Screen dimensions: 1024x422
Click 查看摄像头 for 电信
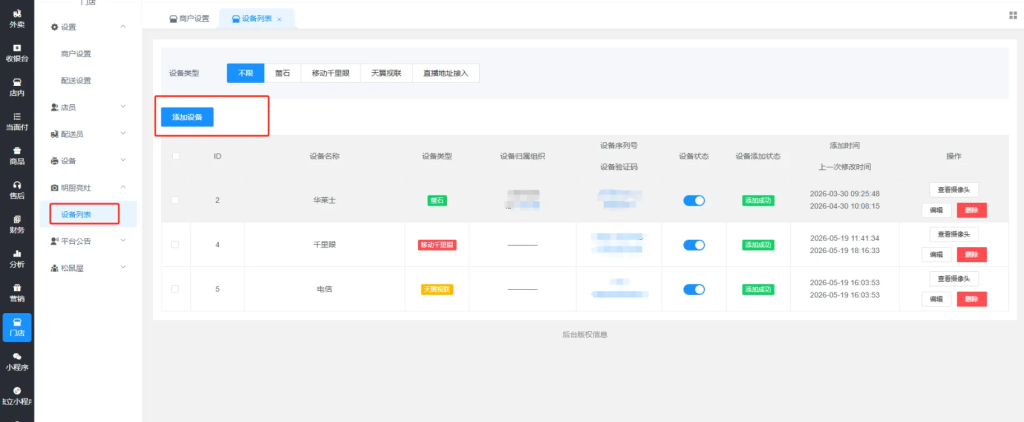pos(953,278)
